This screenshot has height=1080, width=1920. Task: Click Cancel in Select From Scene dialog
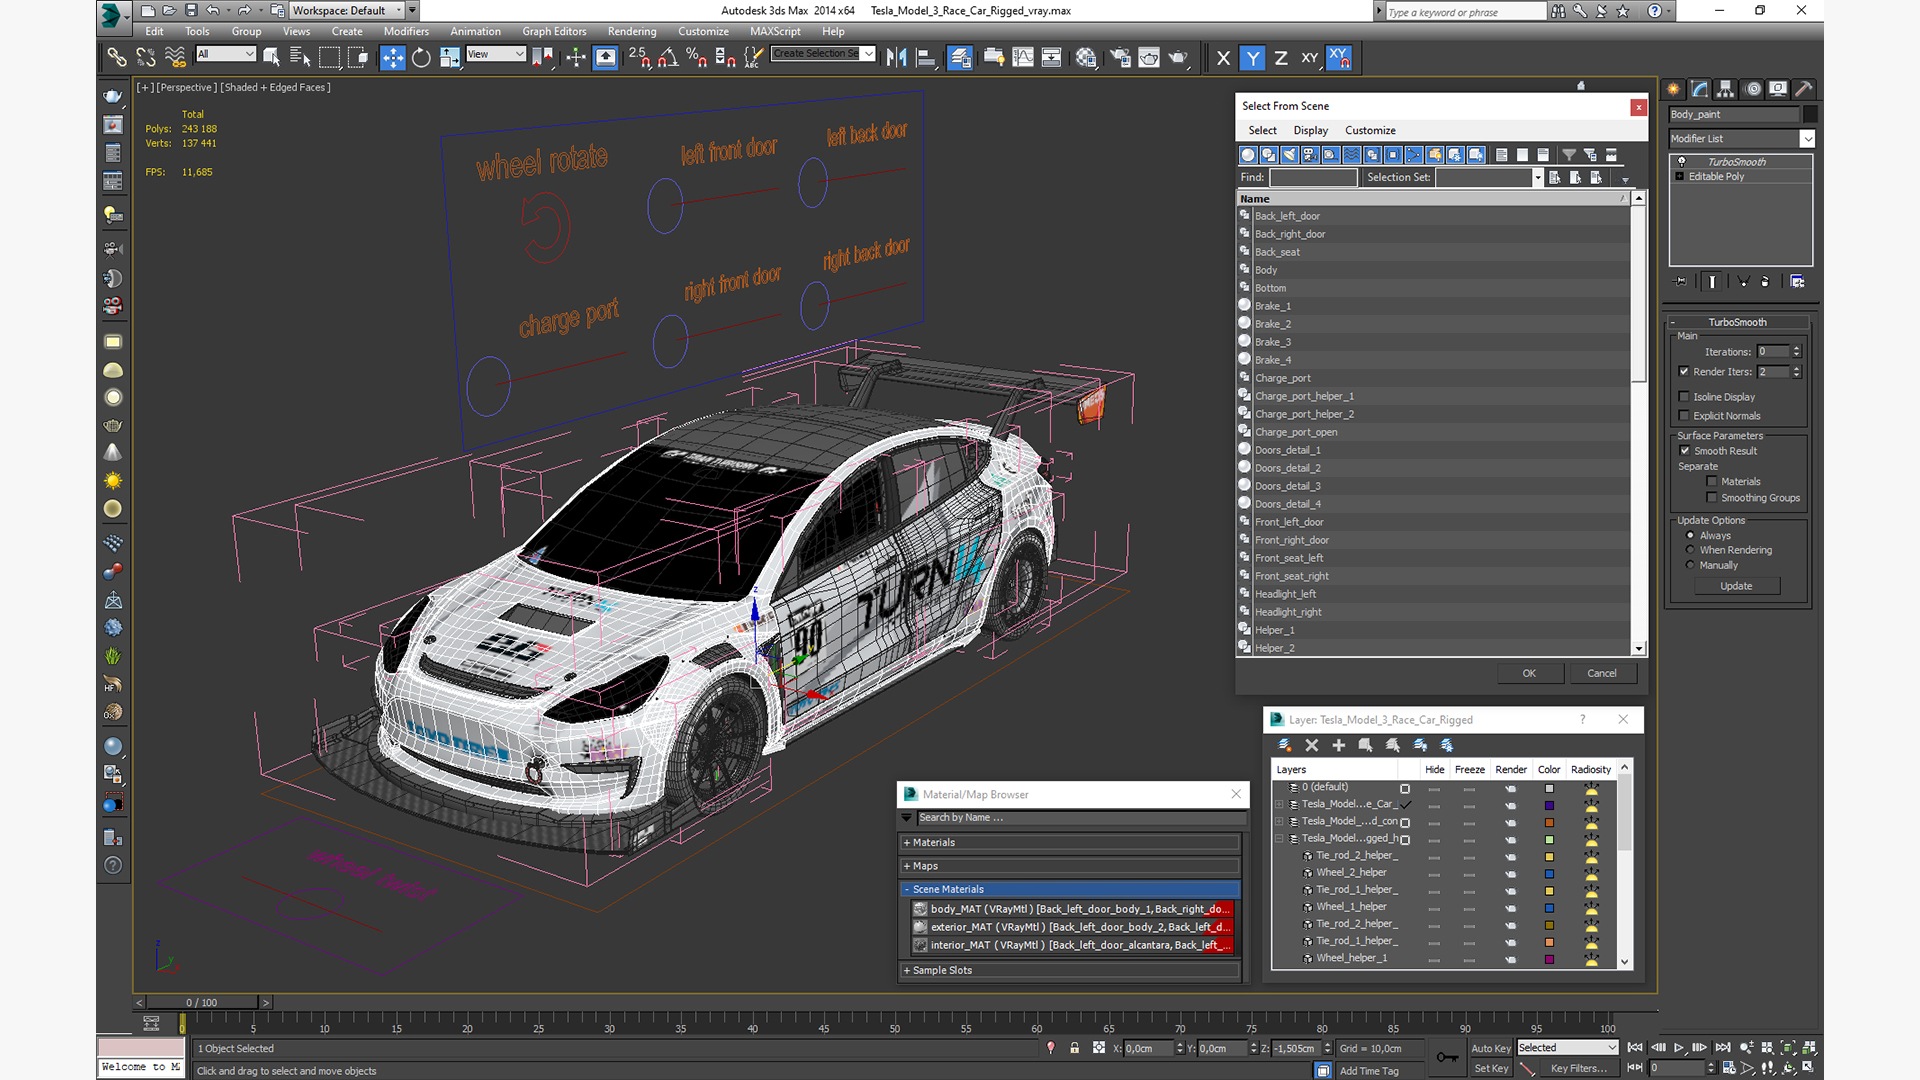pyautogui.click(x=1602, y=674)
